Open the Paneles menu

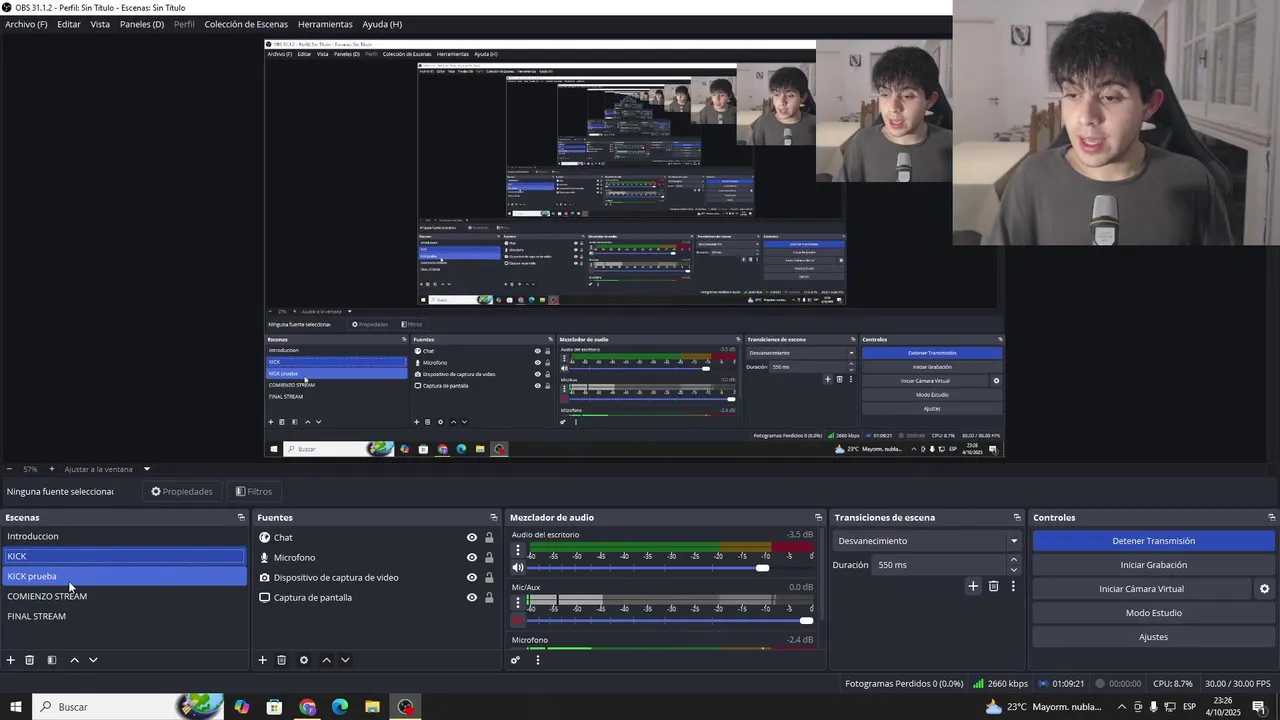[x=142, y=24]
